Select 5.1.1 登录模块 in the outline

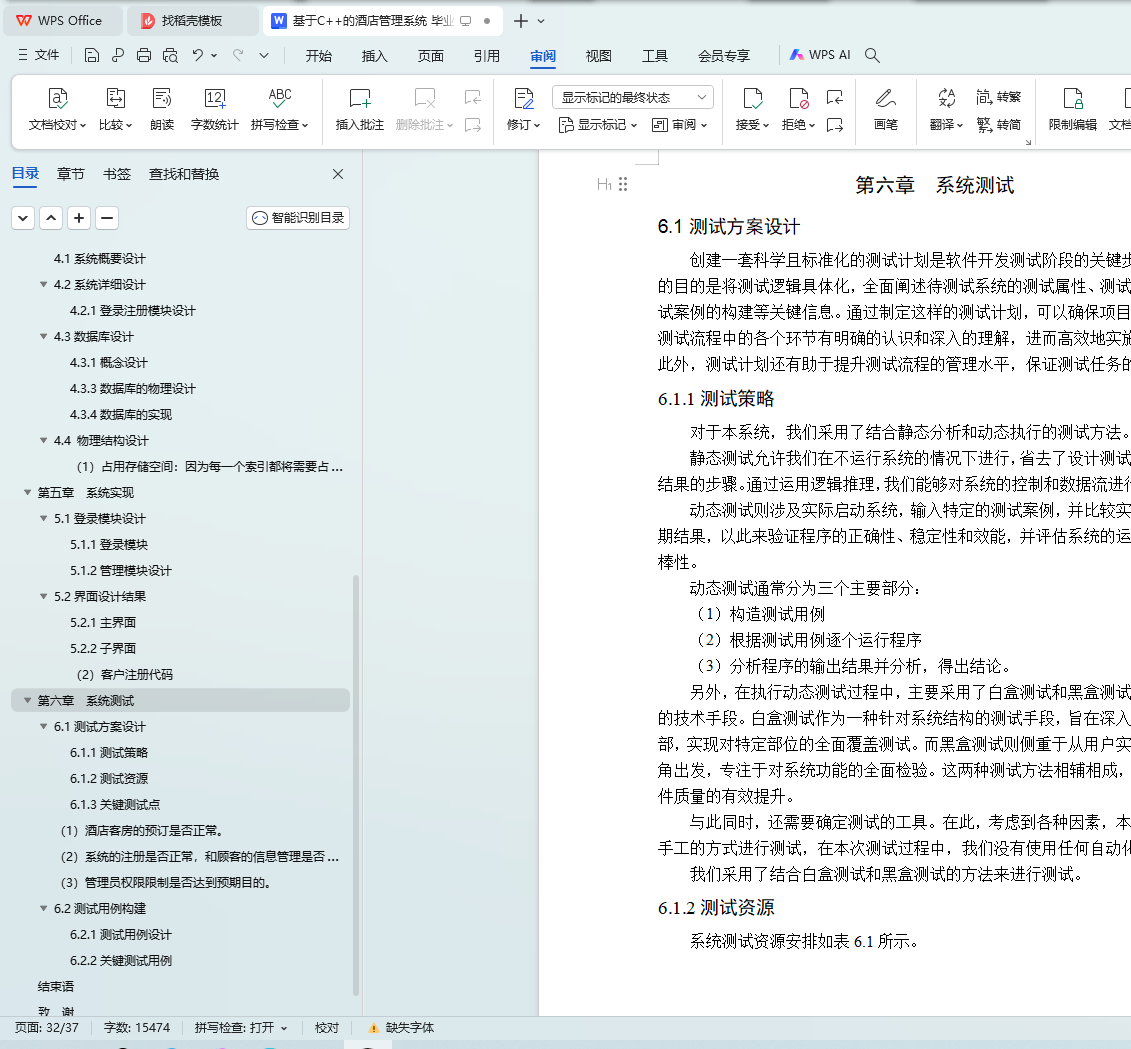pos(109,544)
